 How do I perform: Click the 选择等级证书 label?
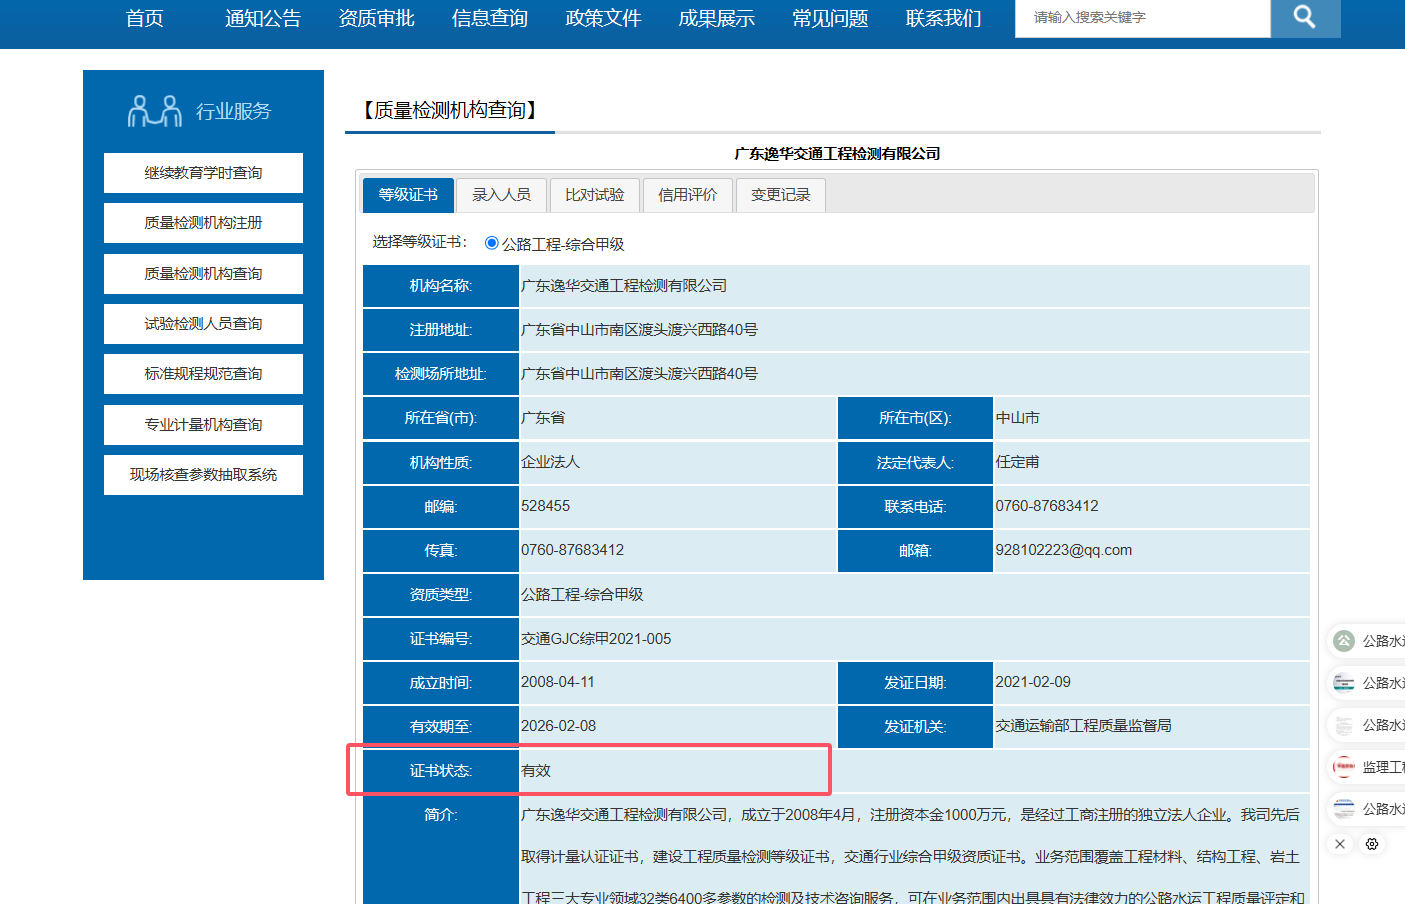(420, 242)
